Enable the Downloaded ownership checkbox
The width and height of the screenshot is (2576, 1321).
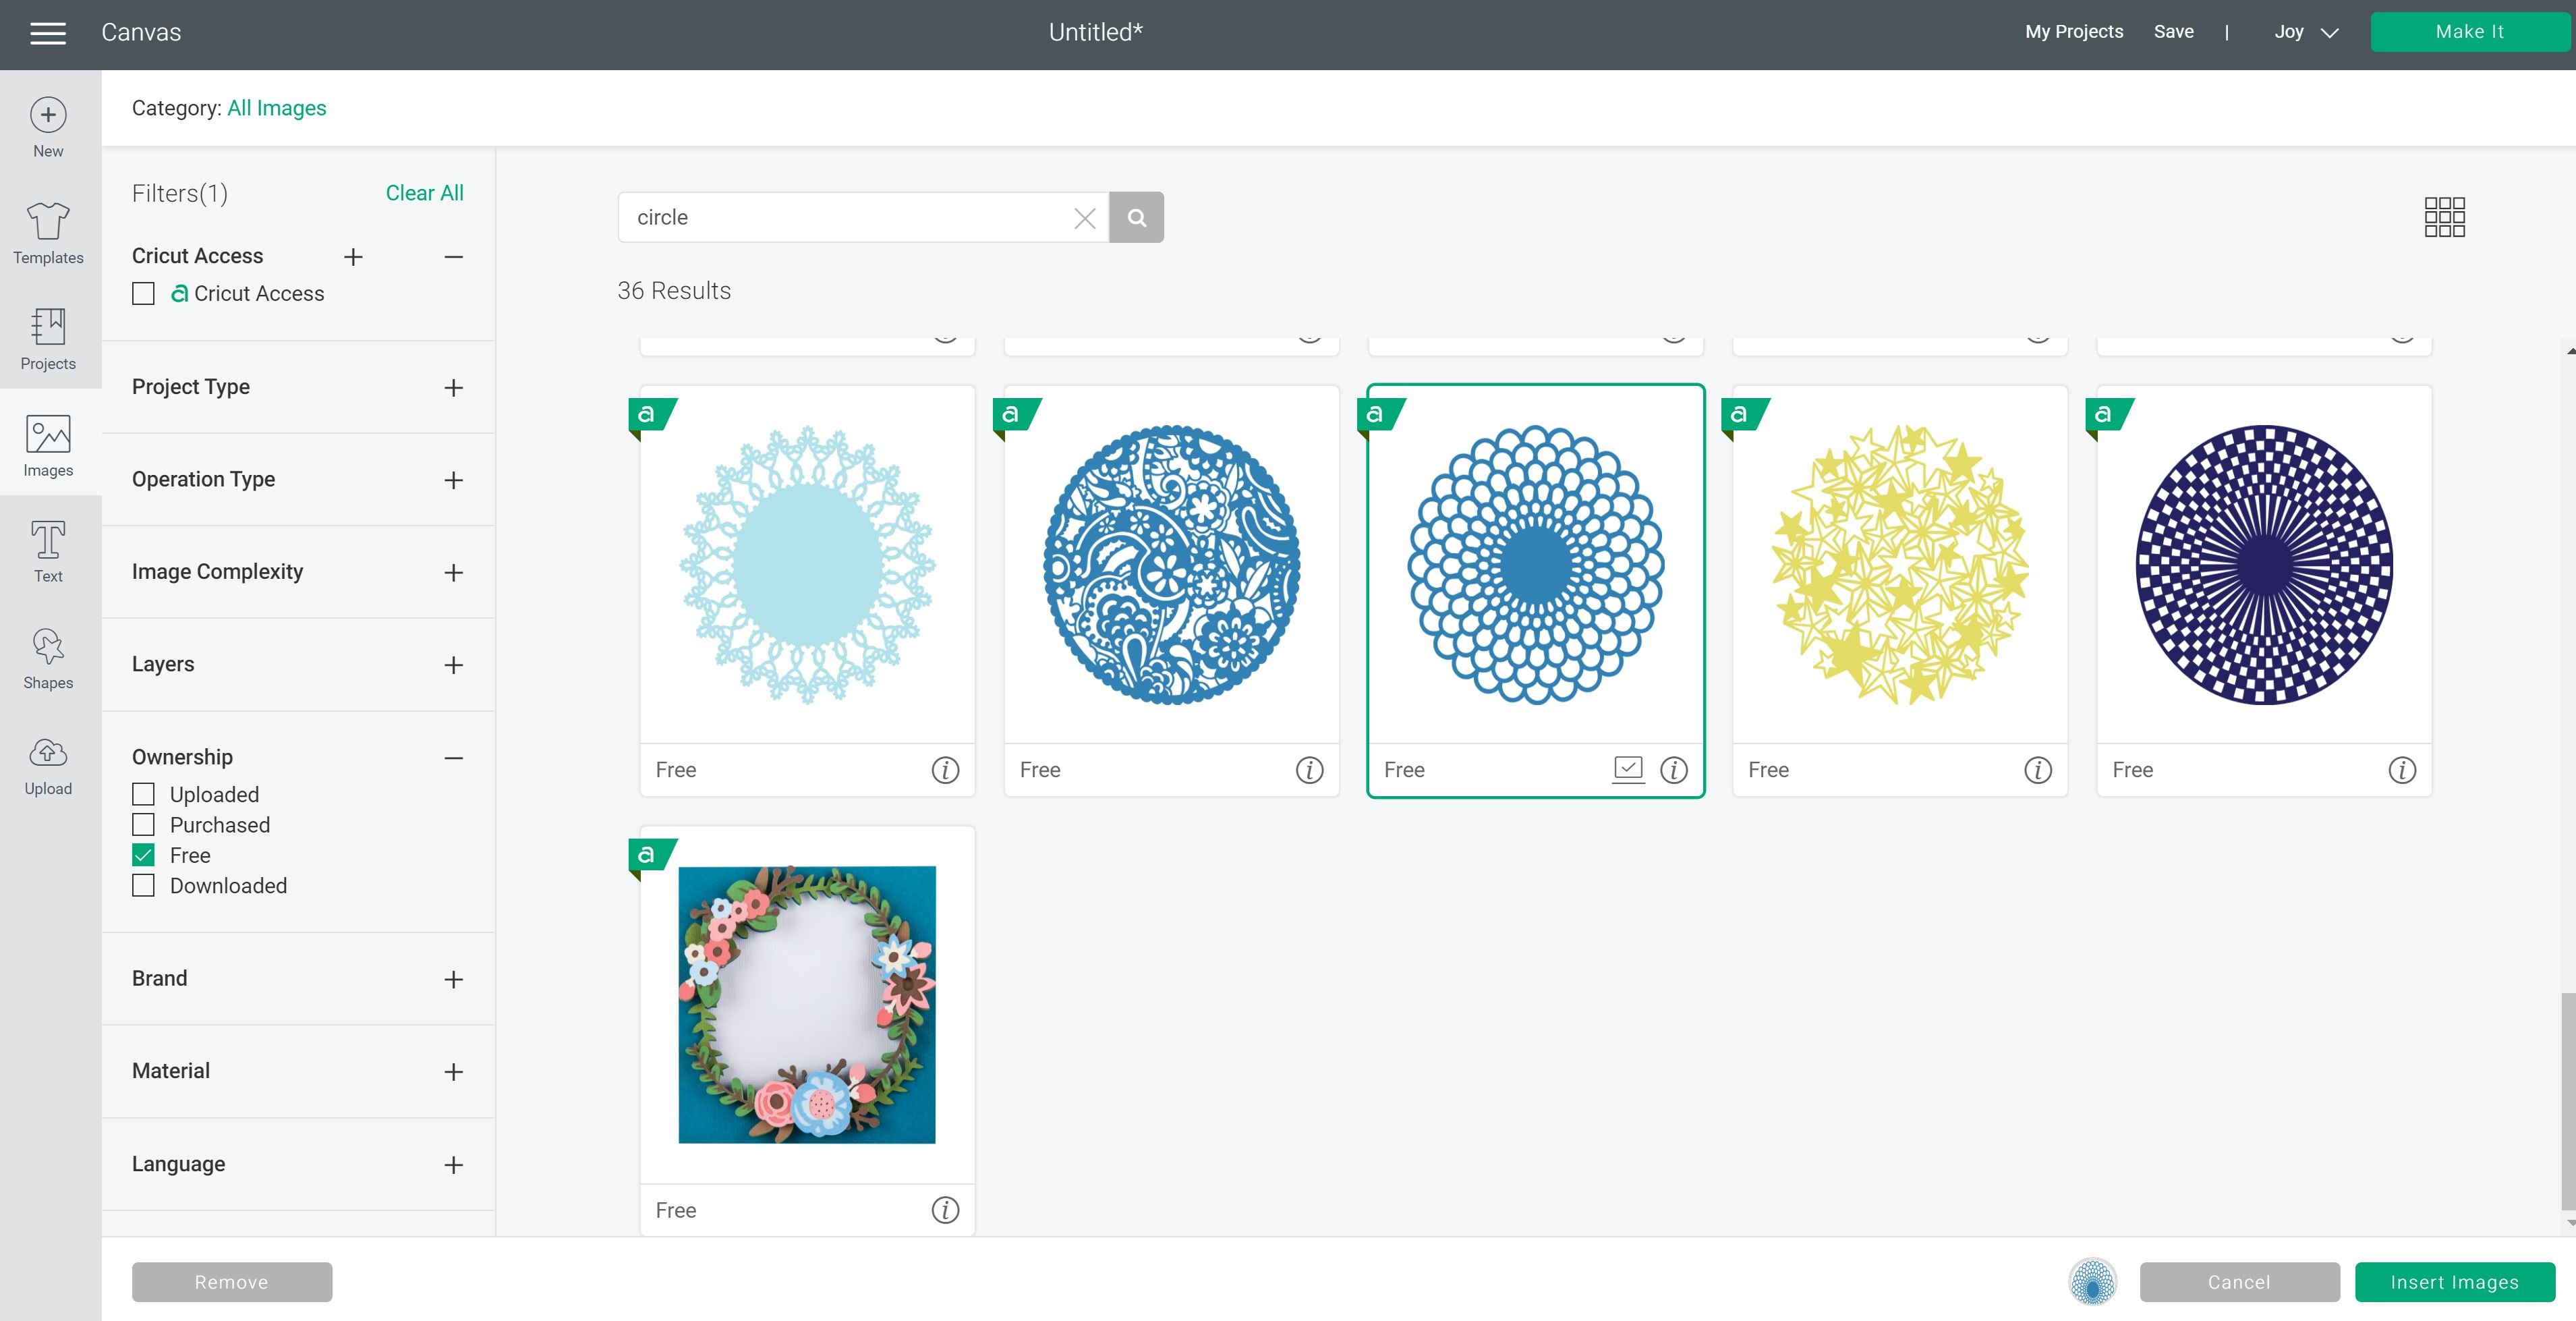pos(143,884)
